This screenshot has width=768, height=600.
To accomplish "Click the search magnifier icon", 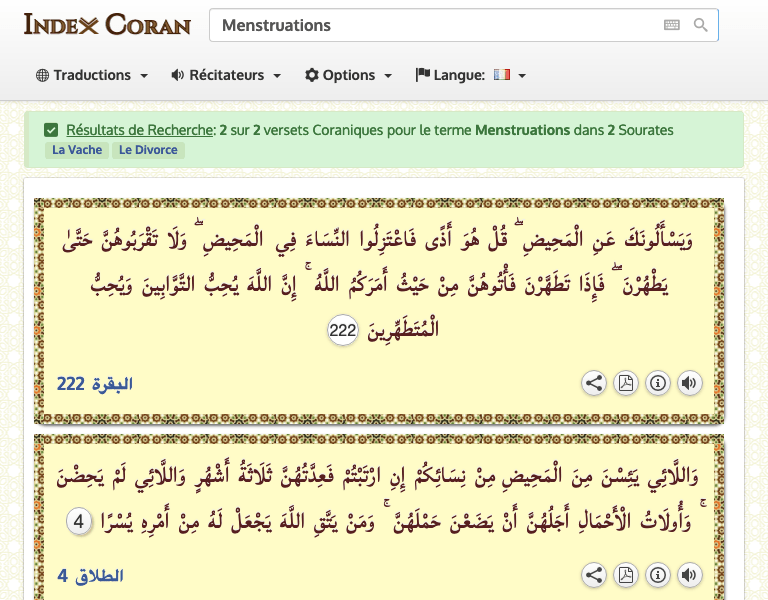I will [x=701, y=25].
